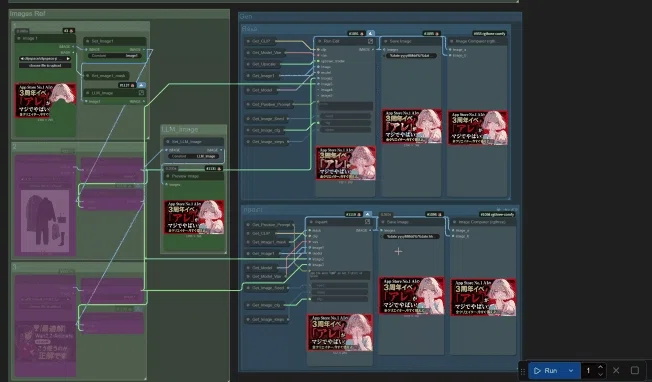The height and width of the screenshot is (382, 652).
Task: Select Get_Image_steps node wired to Inpaint
Action: (x=266, y=319)
